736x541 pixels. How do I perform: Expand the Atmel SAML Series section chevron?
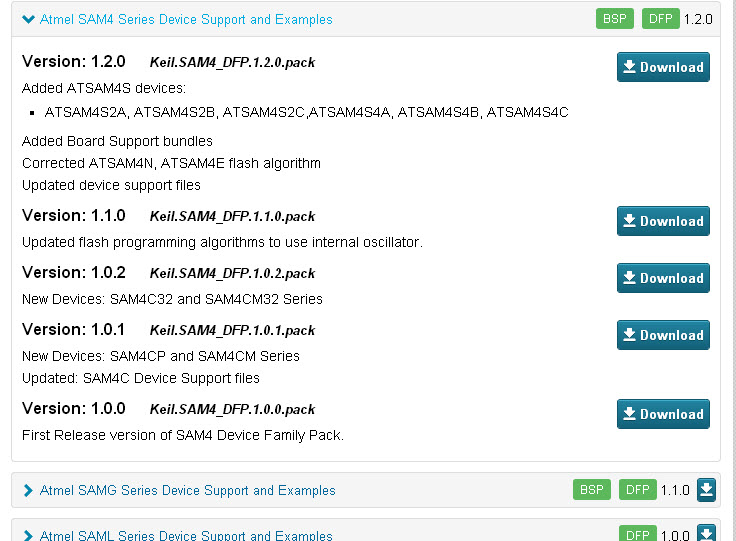[x=28, y=536]
